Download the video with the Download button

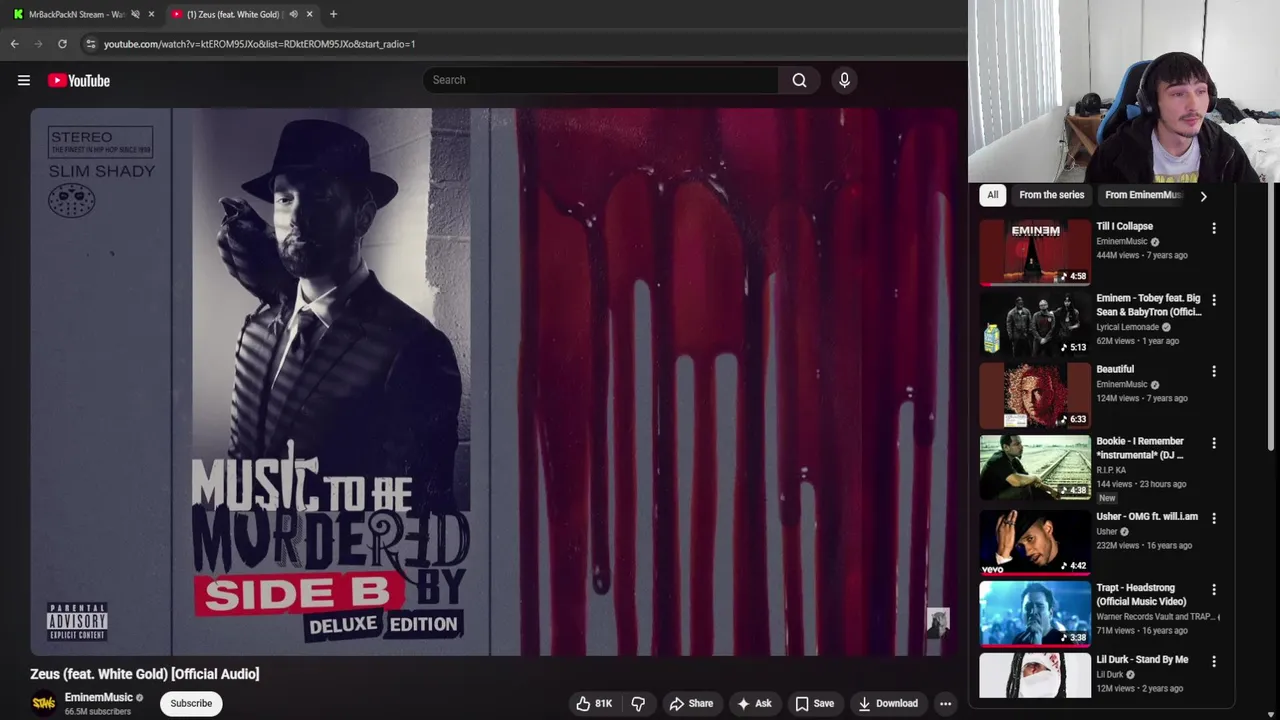coord(888,704)
